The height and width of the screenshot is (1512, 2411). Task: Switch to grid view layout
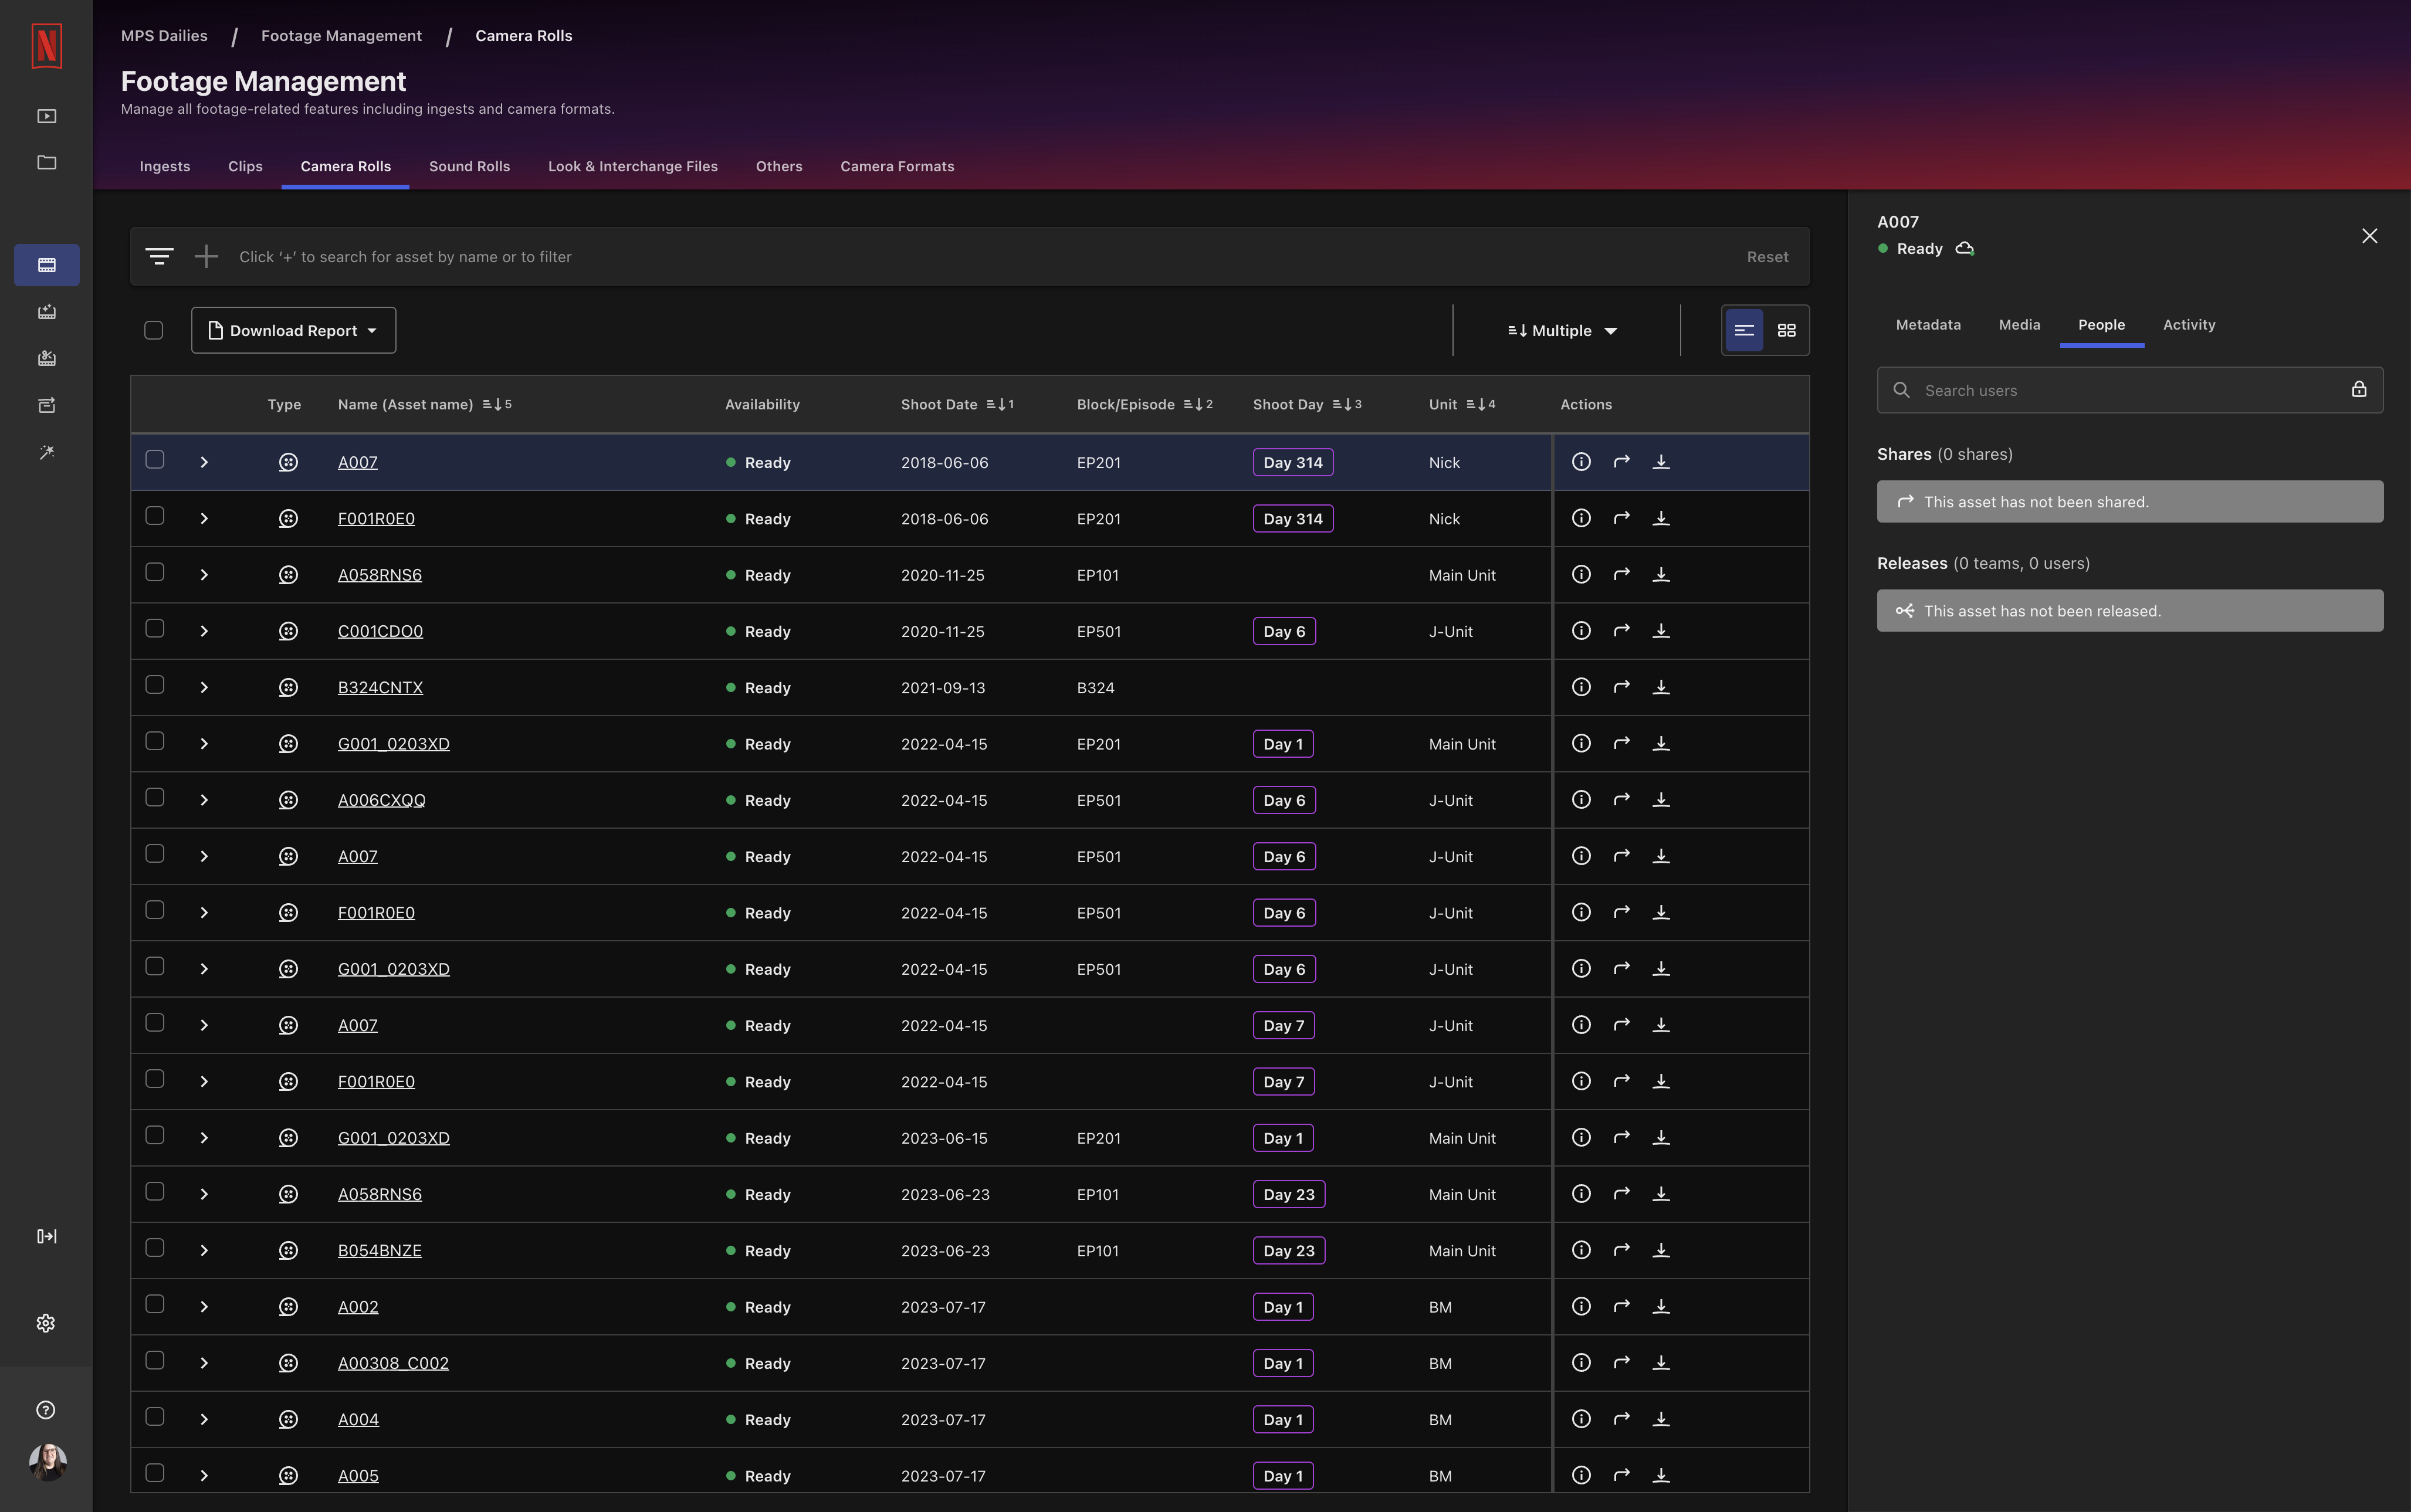[x=1787, y=330]
